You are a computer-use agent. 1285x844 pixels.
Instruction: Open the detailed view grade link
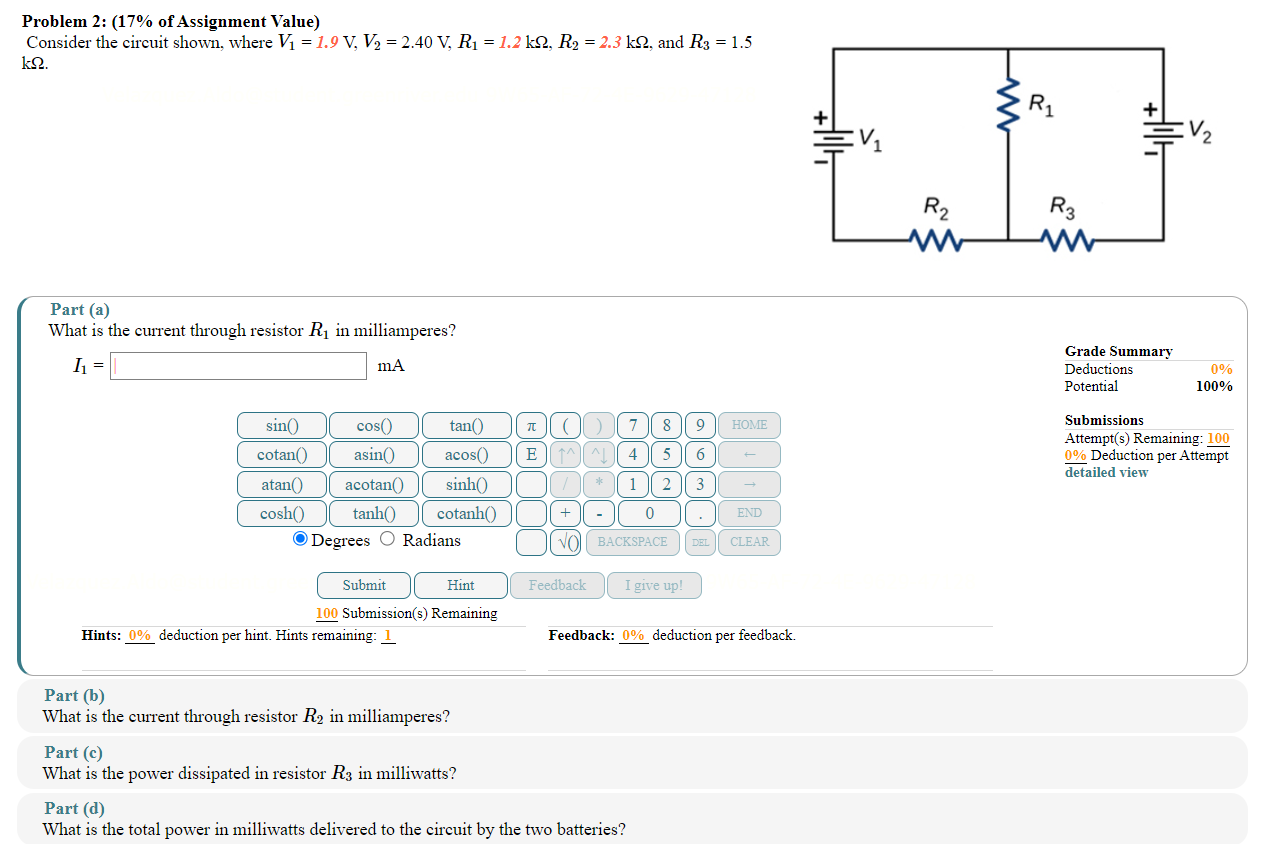1105,472
